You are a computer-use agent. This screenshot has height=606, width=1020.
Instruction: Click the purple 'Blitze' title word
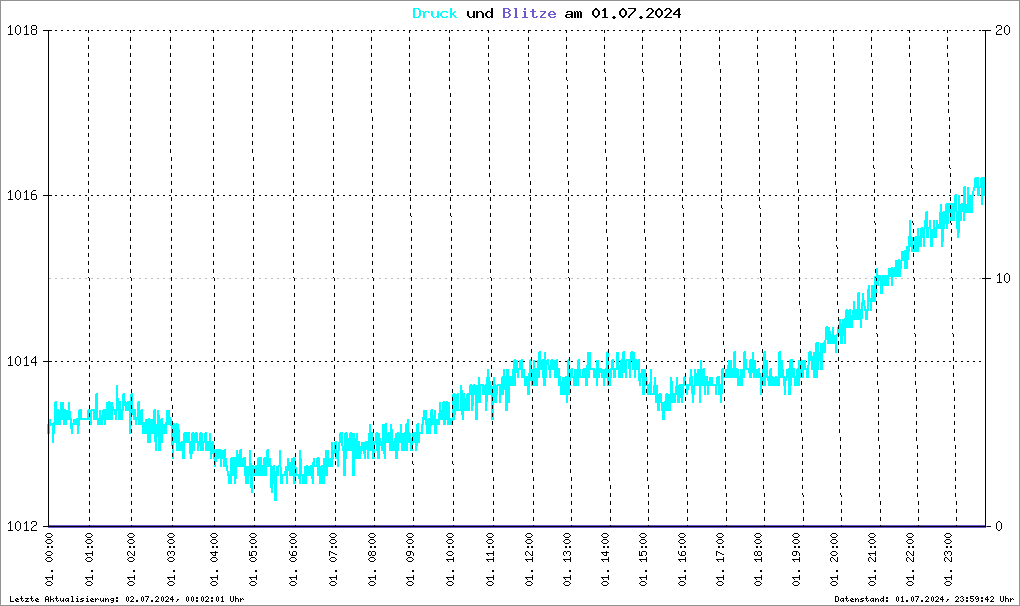[x=529, y=13]
